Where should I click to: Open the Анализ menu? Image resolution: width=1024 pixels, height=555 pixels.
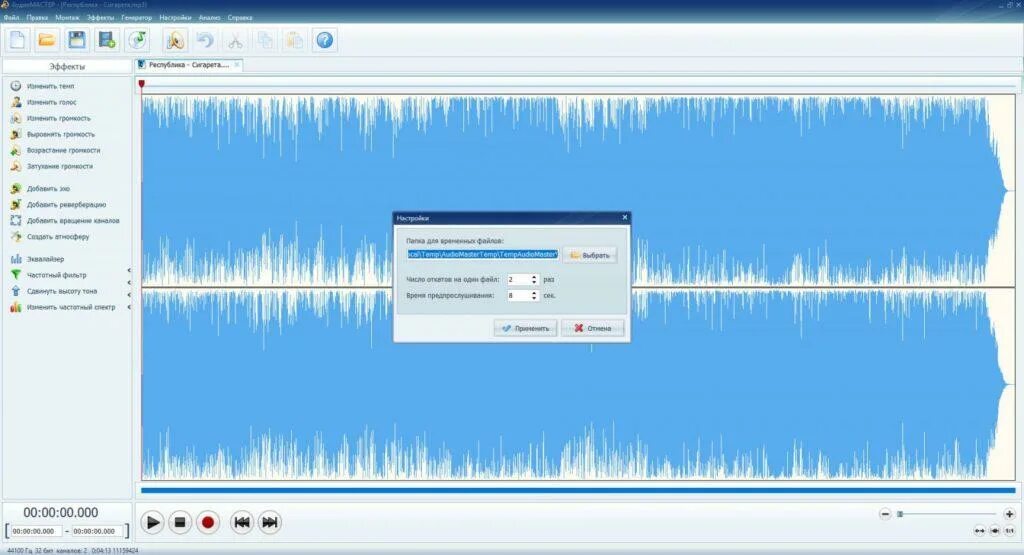point(210,18)
